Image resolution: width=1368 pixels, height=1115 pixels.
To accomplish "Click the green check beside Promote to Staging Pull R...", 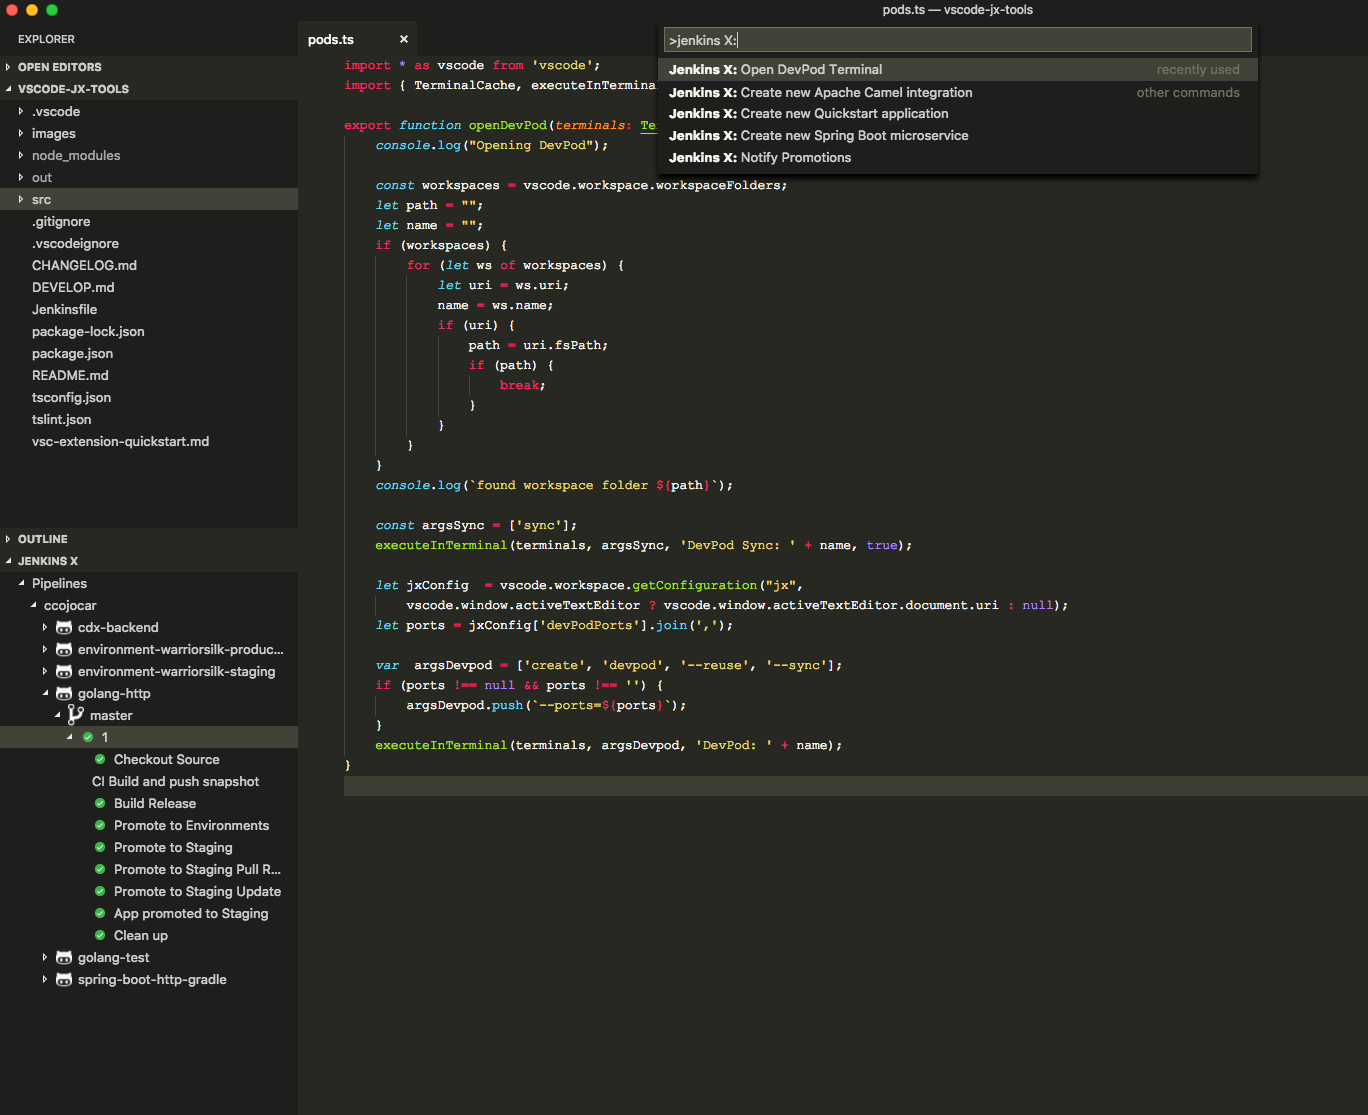I will pos(100,869).
